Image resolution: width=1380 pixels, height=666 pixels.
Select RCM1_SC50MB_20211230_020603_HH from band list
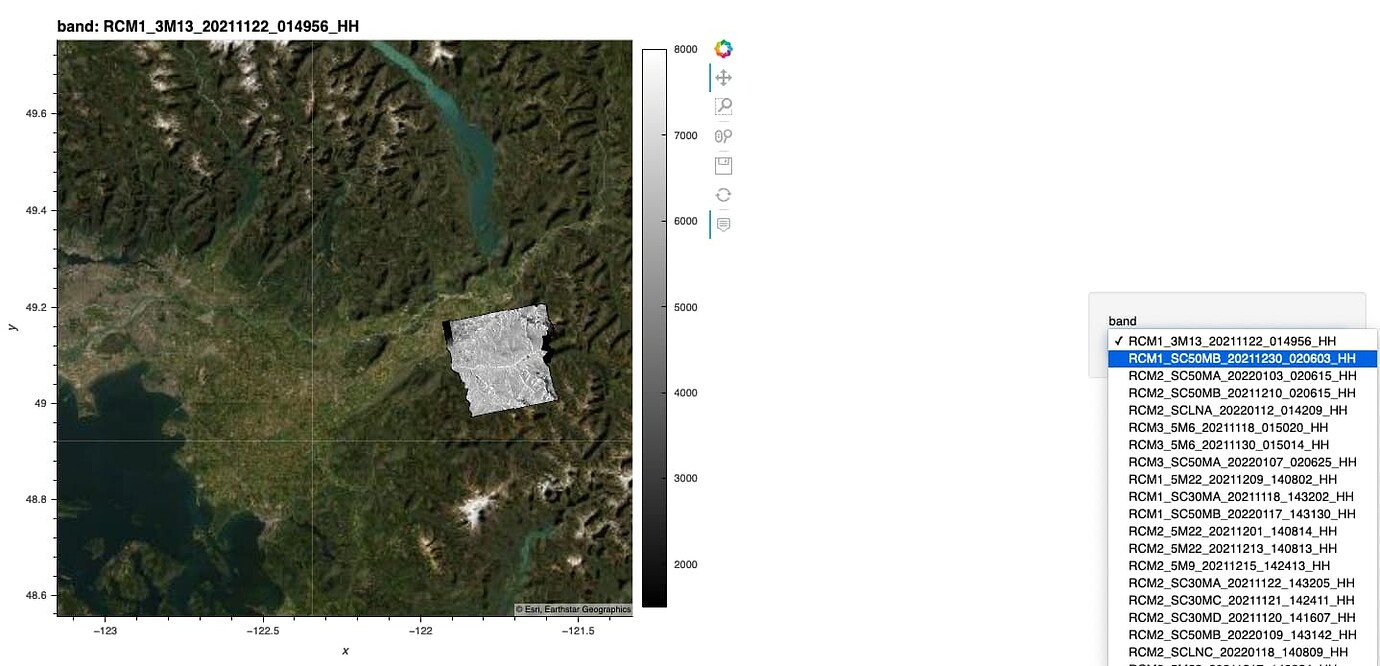point(1242,358)
